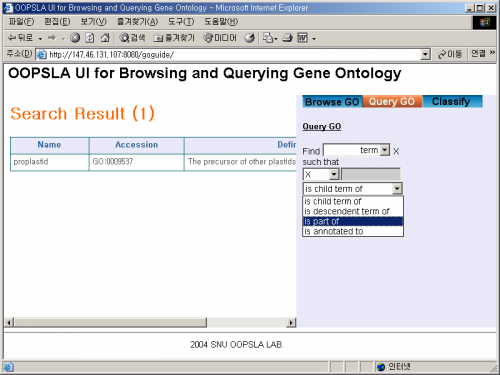Select 'is descendent term of' option
The image size is (500, 375).
pyautogui.click(x=353, y=211)
